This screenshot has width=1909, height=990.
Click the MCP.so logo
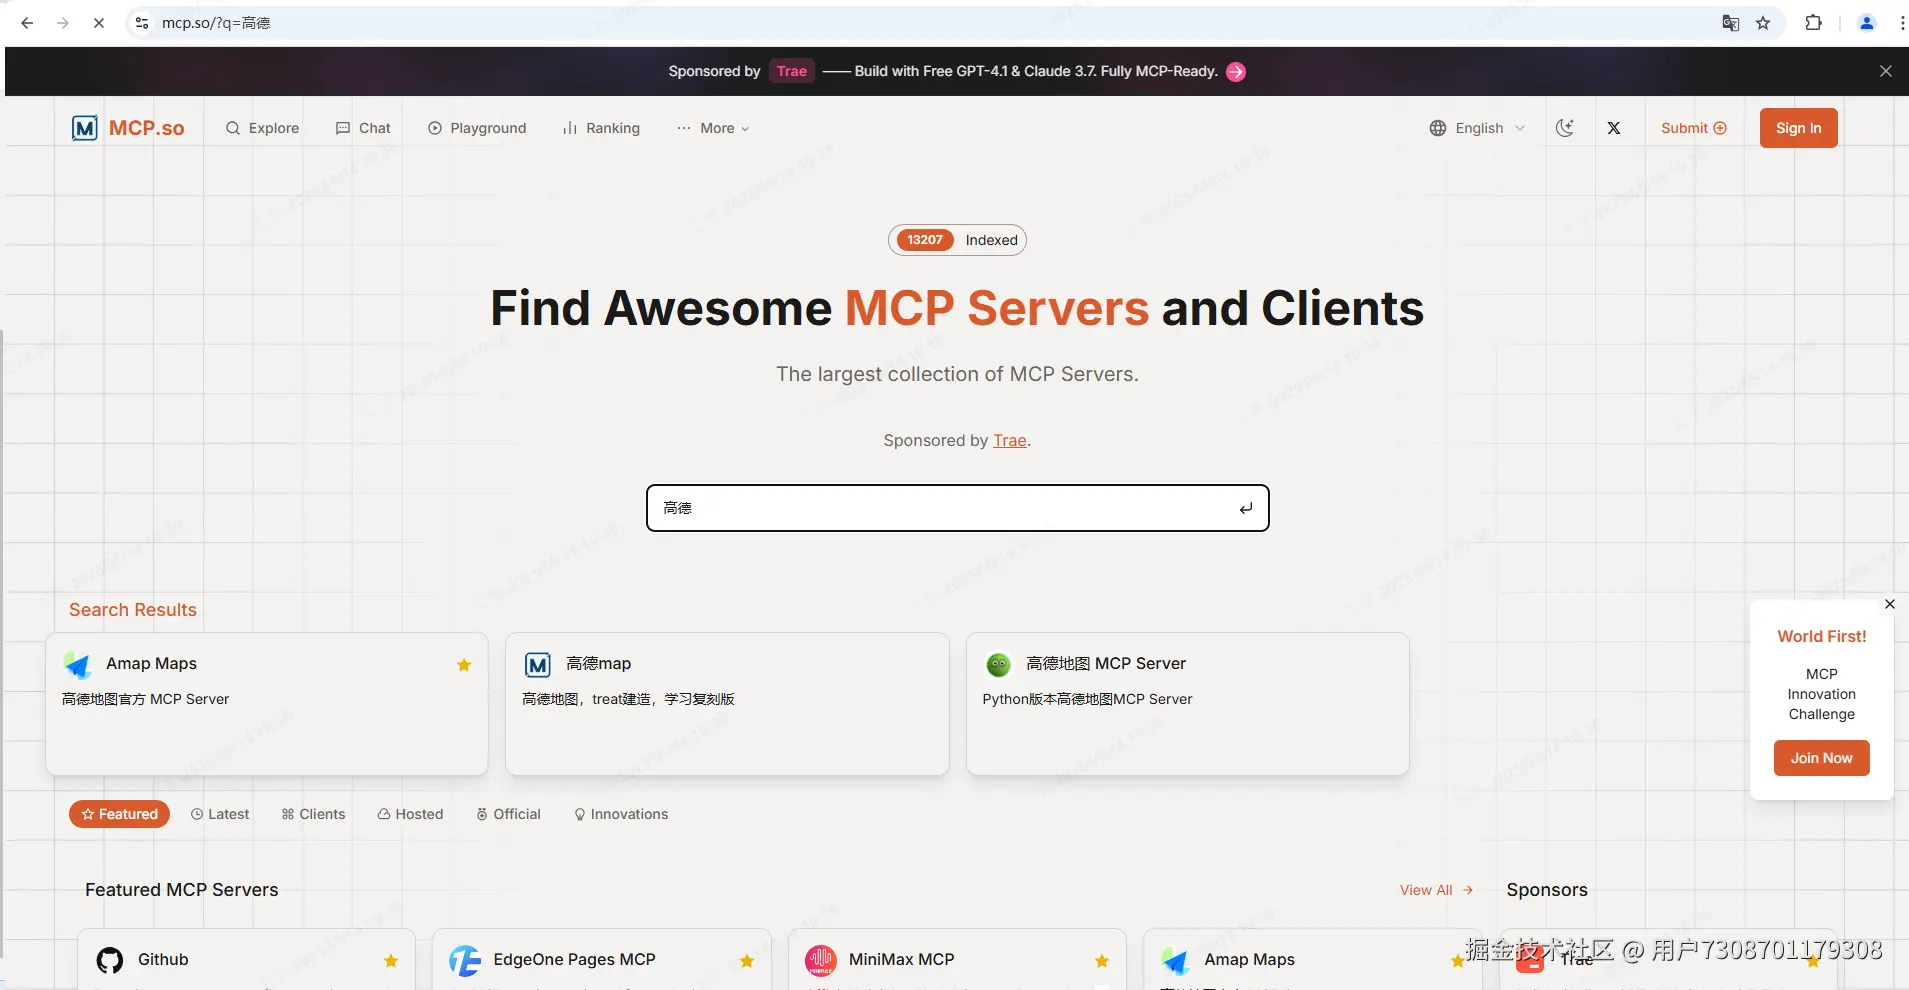coord(128,128)
